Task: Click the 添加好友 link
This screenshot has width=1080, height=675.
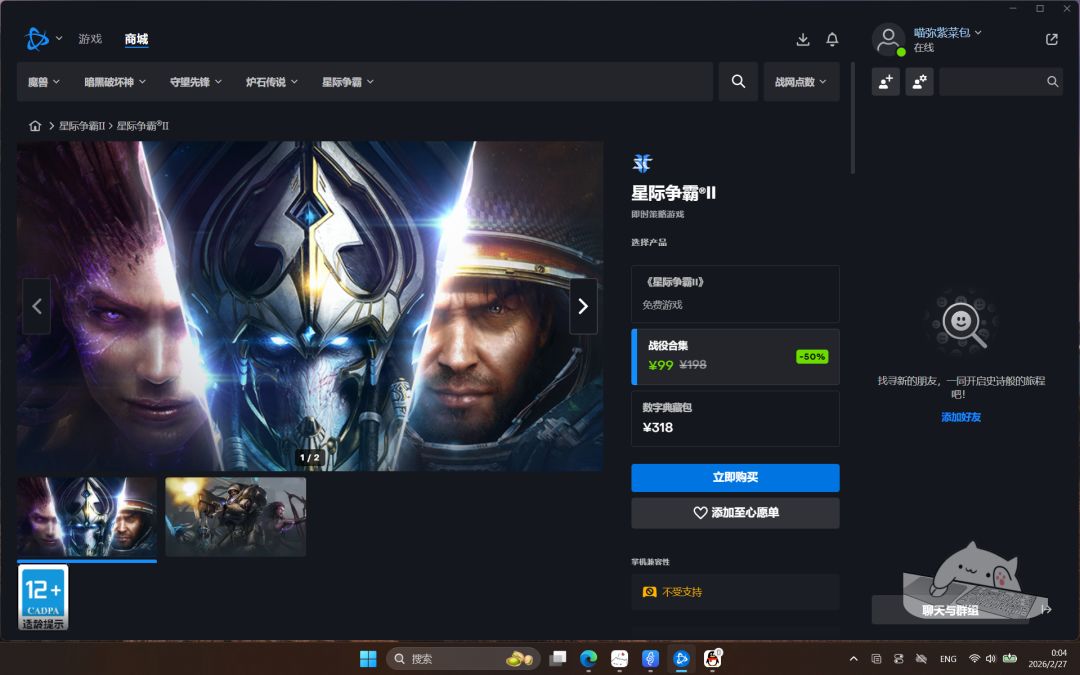Action: 961,417
